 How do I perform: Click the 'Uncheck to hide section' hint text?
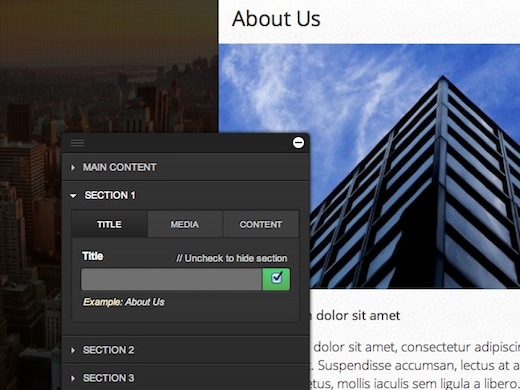coord(232,258)
